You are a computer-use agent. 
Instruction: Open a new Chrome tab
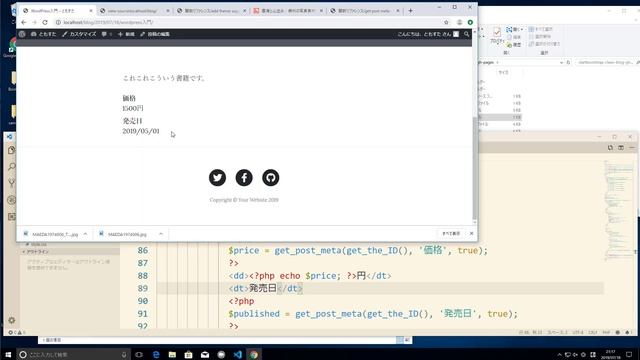(x=411, y=11)
